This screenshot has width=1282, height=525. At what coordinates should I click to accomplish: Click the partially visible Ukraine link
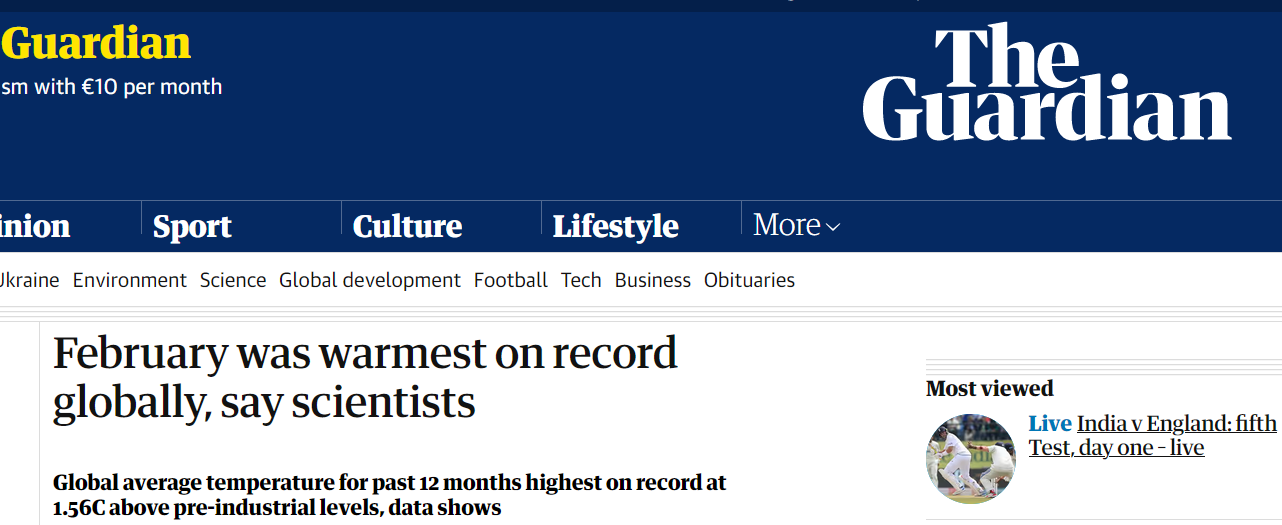pyautogui.click(x=29, y=280)
